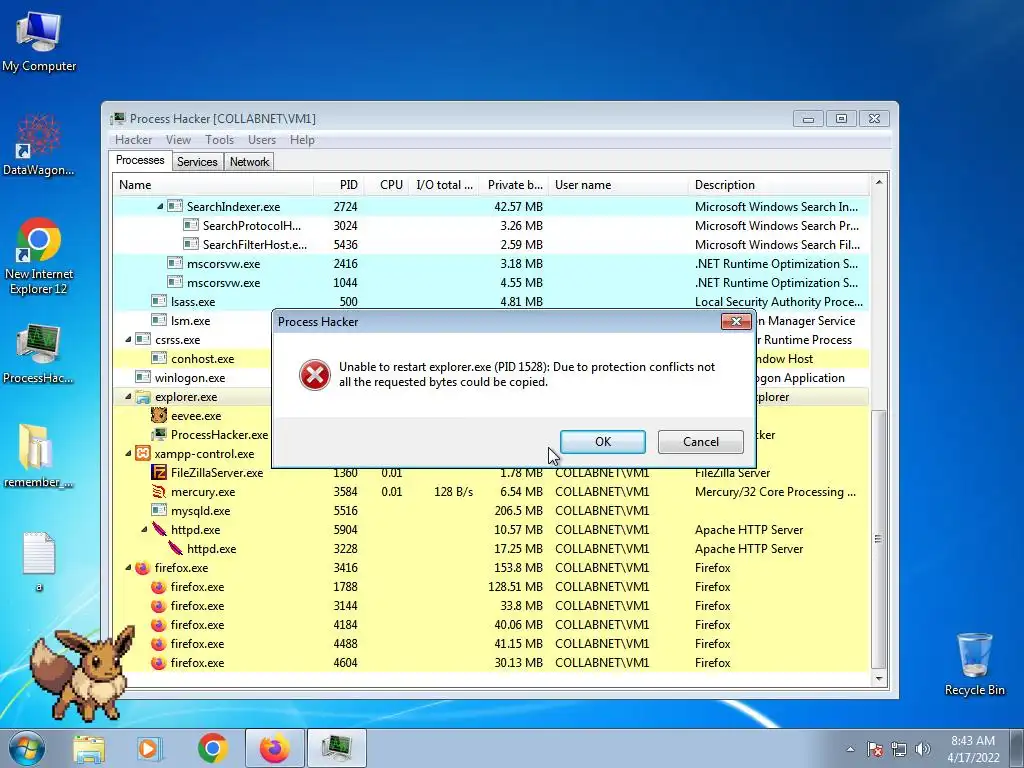Select the SearchFilterHost process row

pos(491,244)
